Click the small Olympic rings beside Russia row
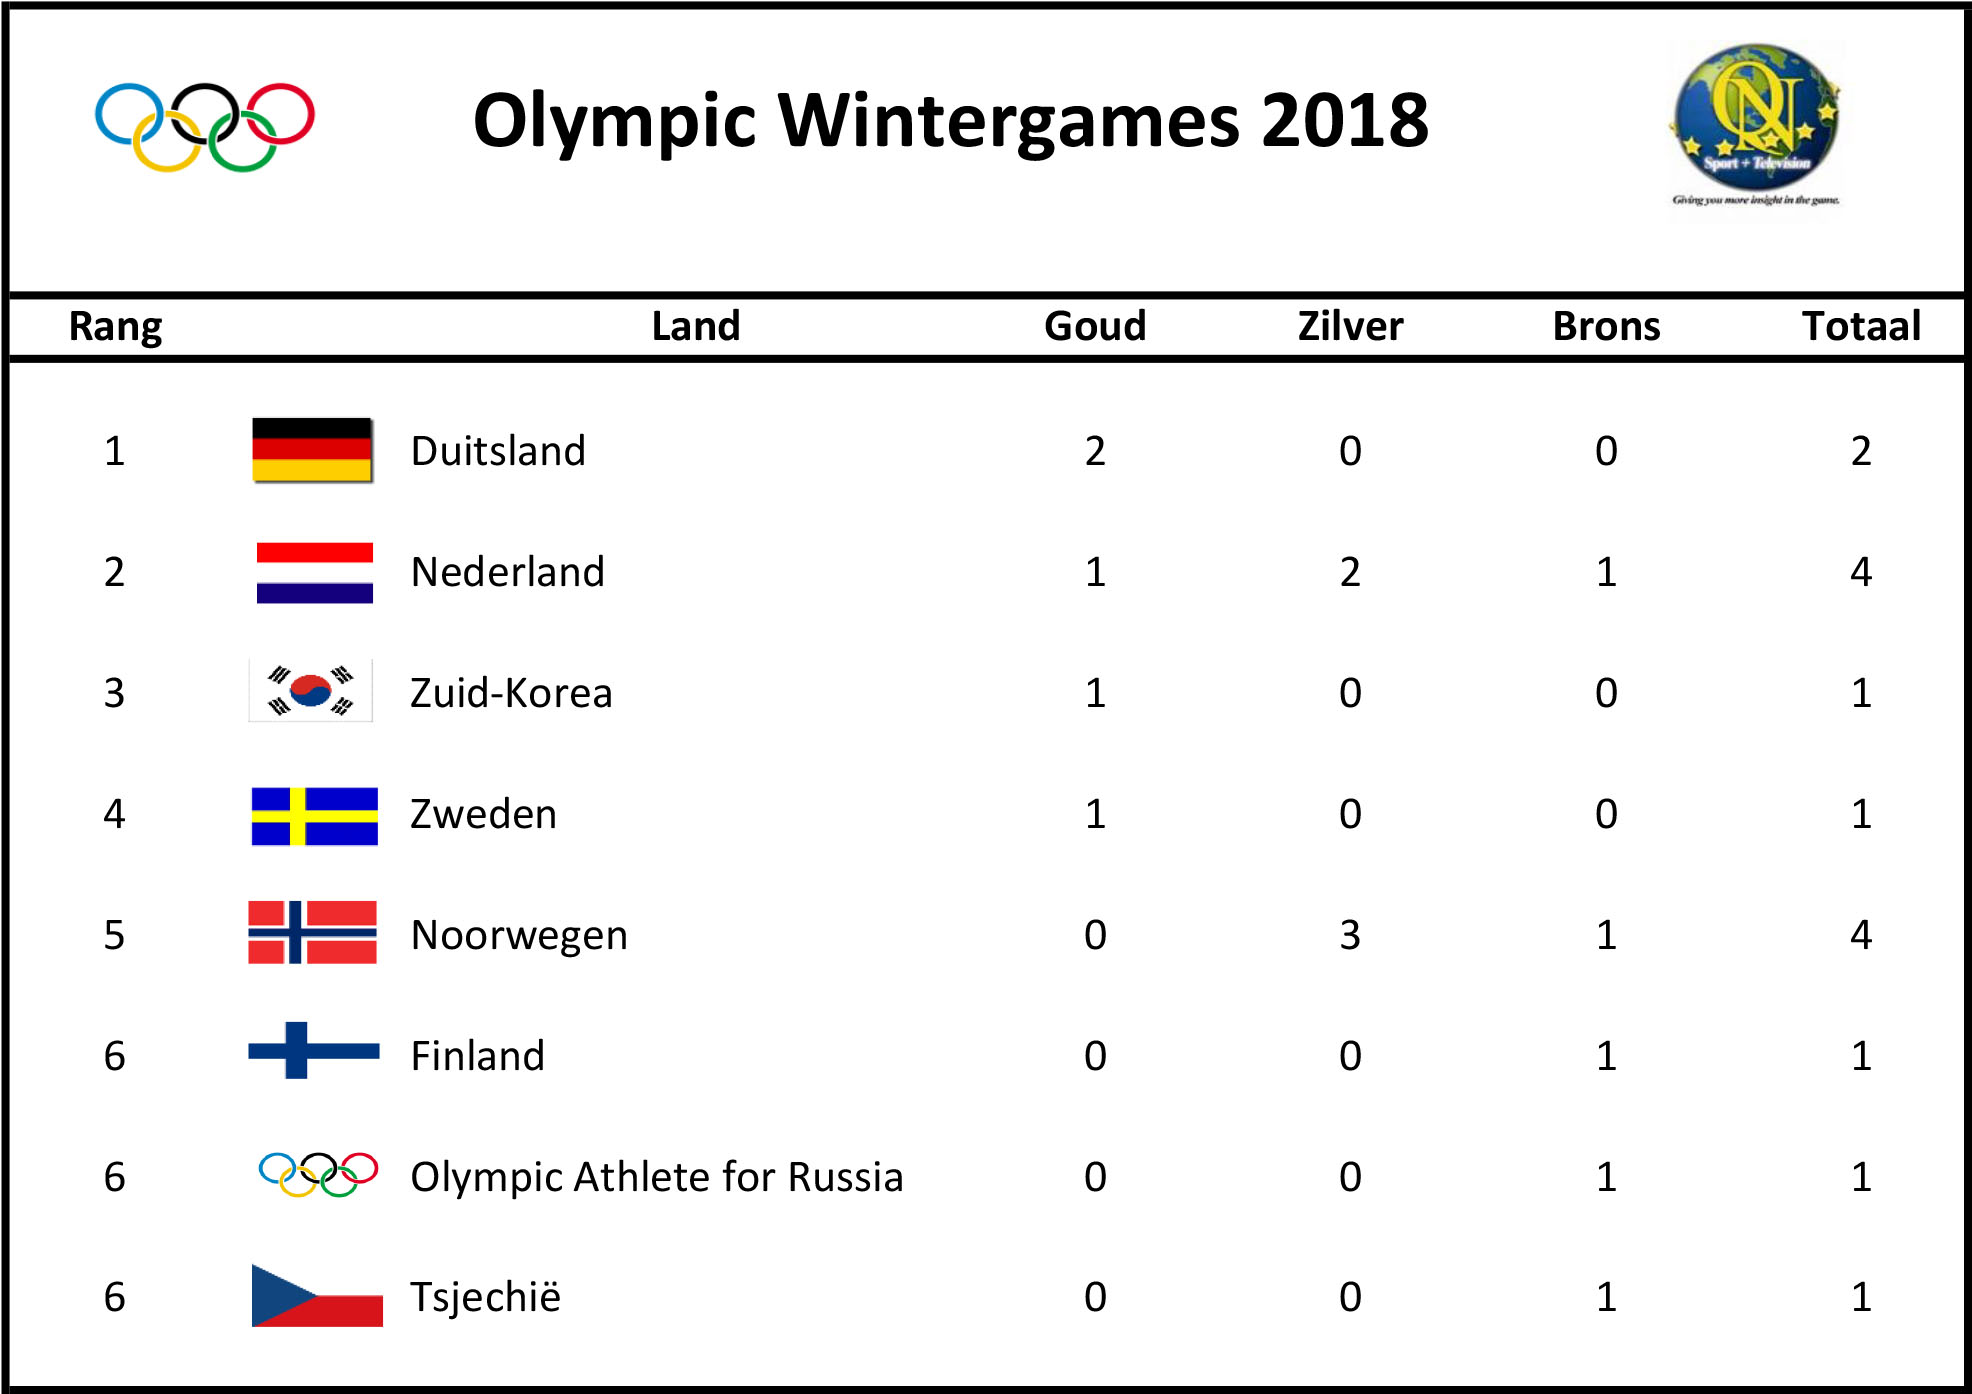The width and height of the screenshot is (1972, 1394). pos(318,1175)
